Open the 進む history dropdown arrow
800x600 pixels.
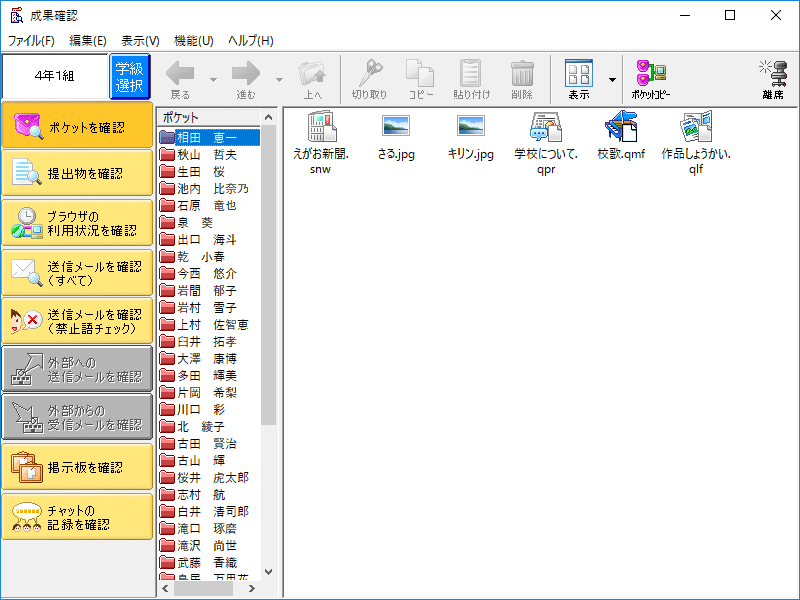[279, 80]
